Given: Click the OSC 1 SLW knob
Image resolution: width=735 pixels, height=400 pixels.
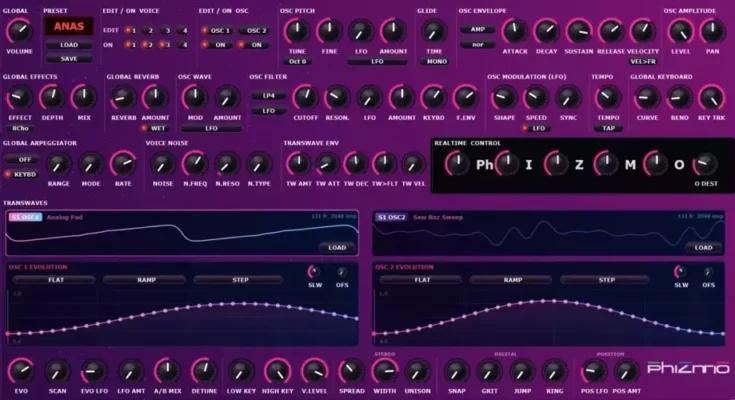Looking at the screenshot, I should [314, 272].
